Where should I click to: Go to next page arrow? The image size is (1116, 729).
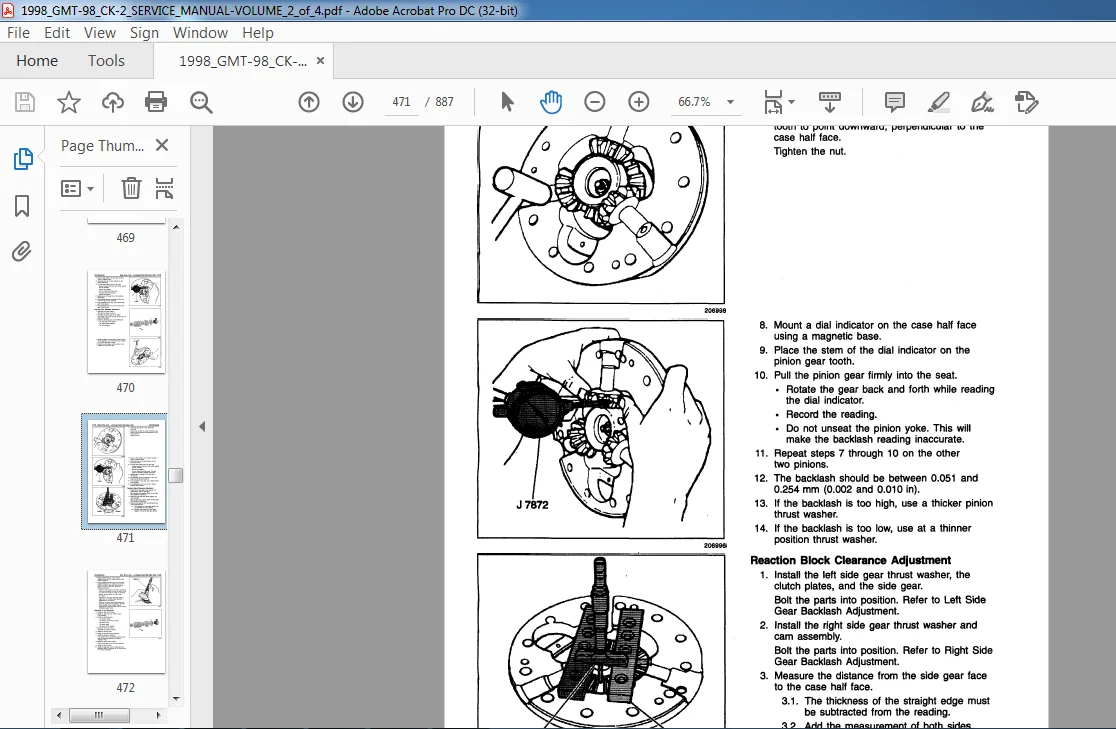point(353,102)
